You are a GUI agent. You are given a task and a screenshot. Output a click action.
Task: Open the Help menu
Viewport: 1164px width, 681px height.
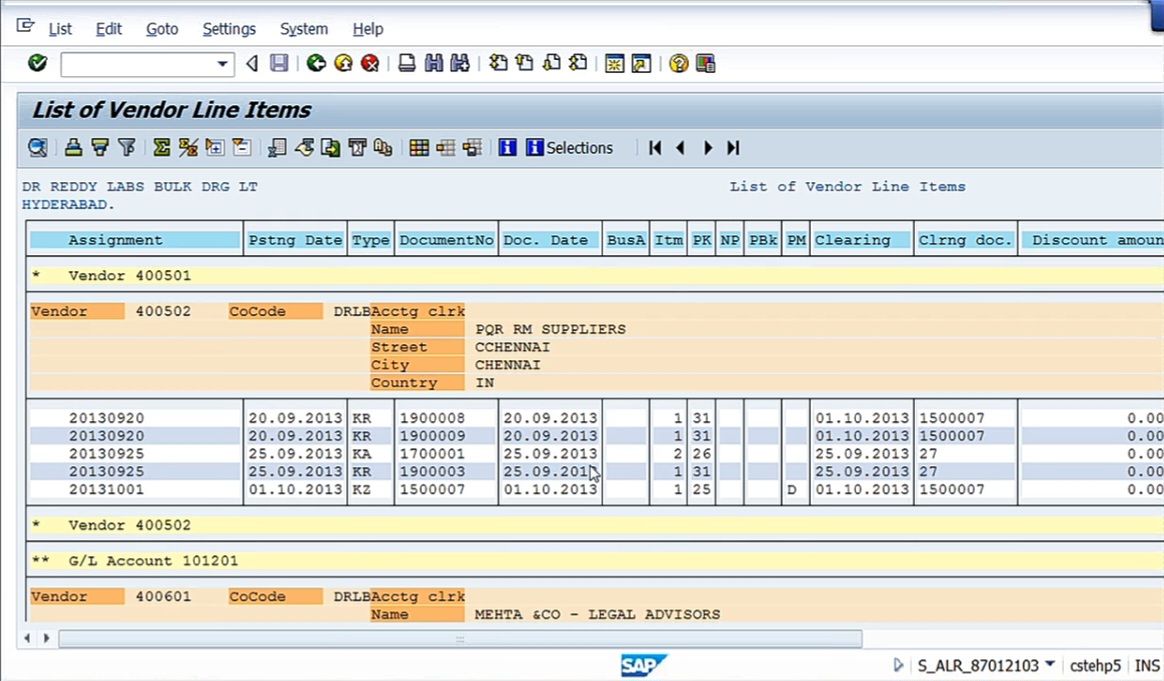click(x=367, y=29)
